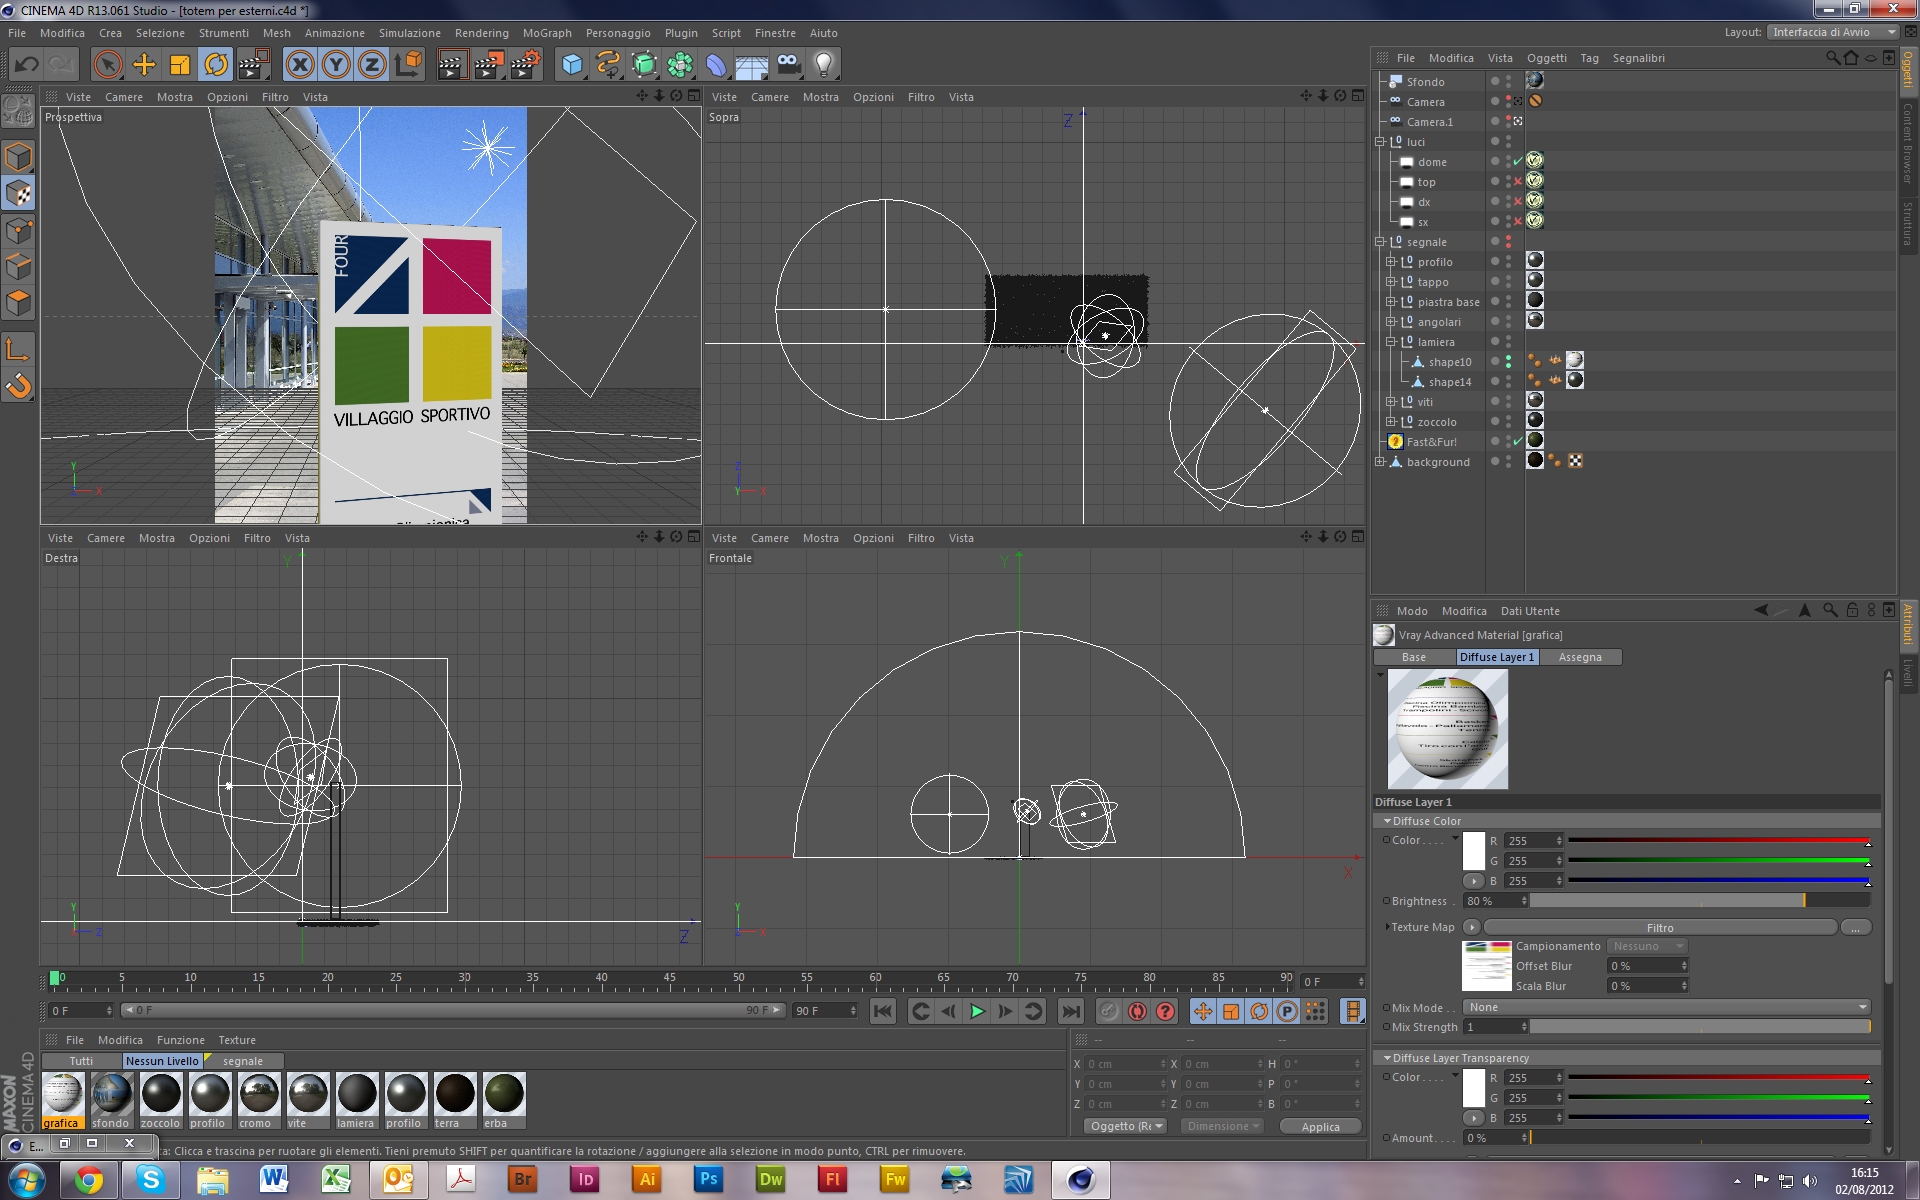Open the render settings clapperboard icon
The height and width of the screenshot is (1200, 1920).
point(525,65)
